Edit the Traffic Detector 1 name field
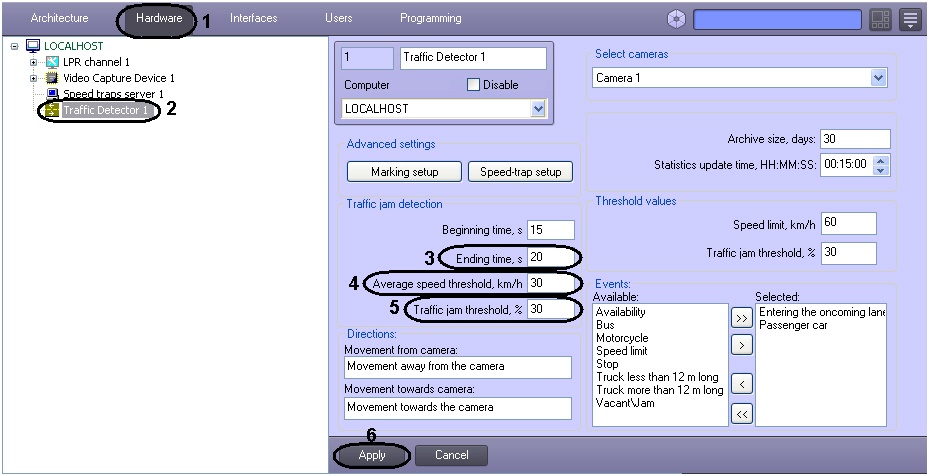 pos(473,58)
